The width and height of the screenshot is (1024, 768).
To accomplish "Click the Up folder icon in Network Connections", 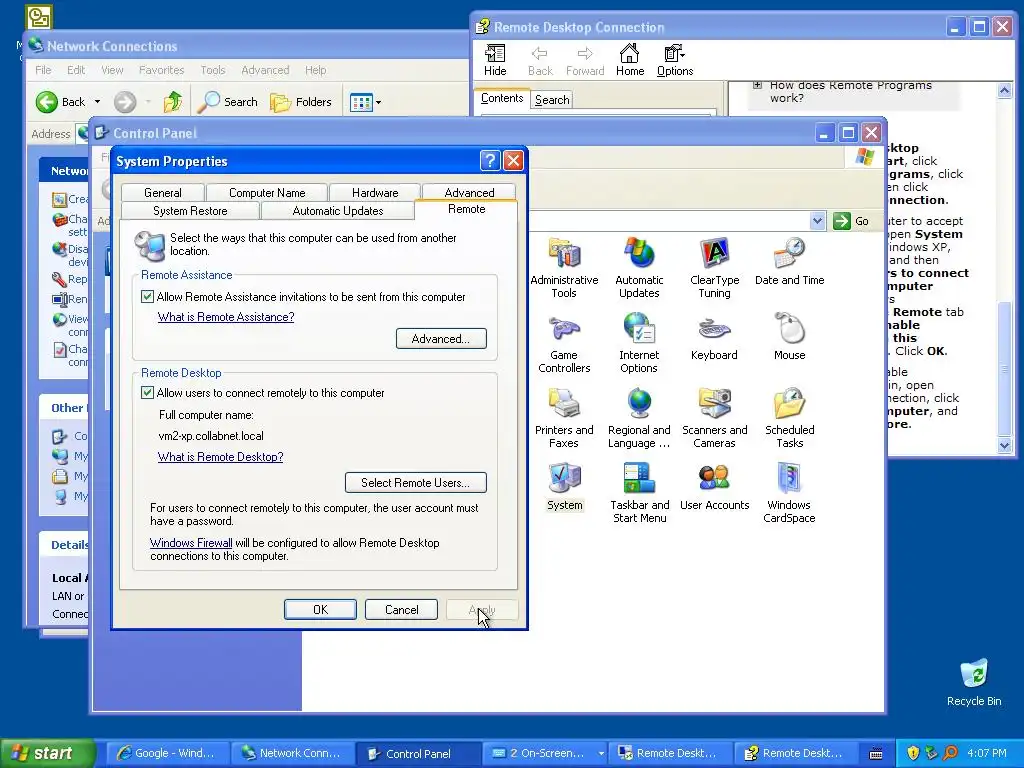I will pyautogui.click(x=172, y=102).
